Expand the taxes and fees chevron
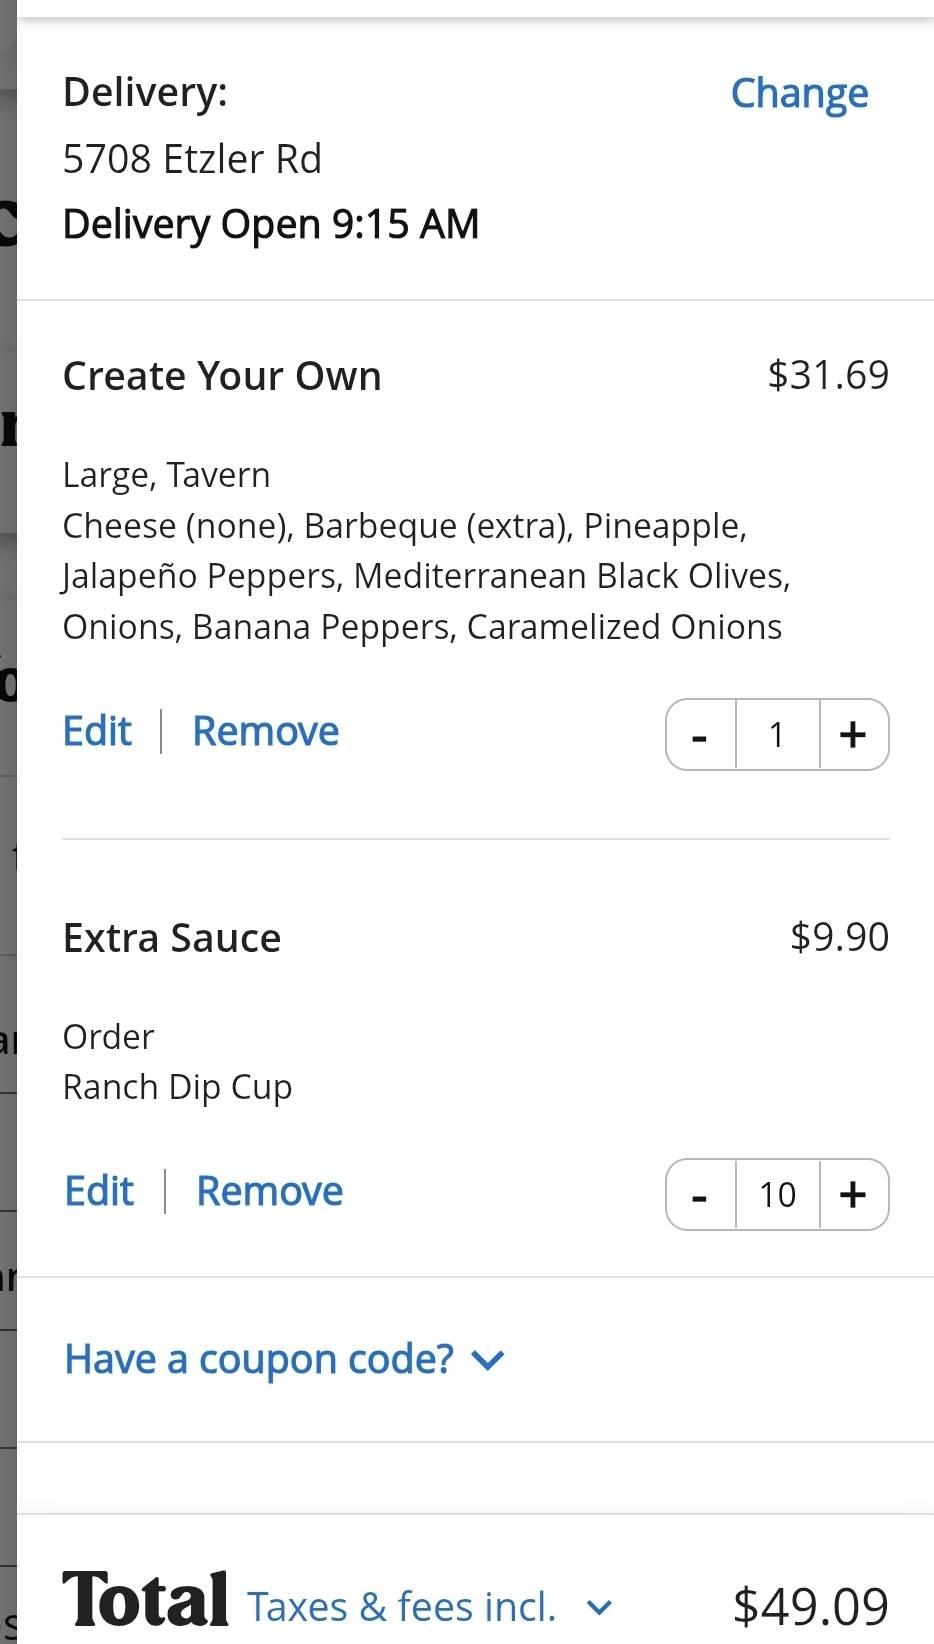This screenshot has height=1644, width=934. pyautogui.click(x=599, y=1607)
